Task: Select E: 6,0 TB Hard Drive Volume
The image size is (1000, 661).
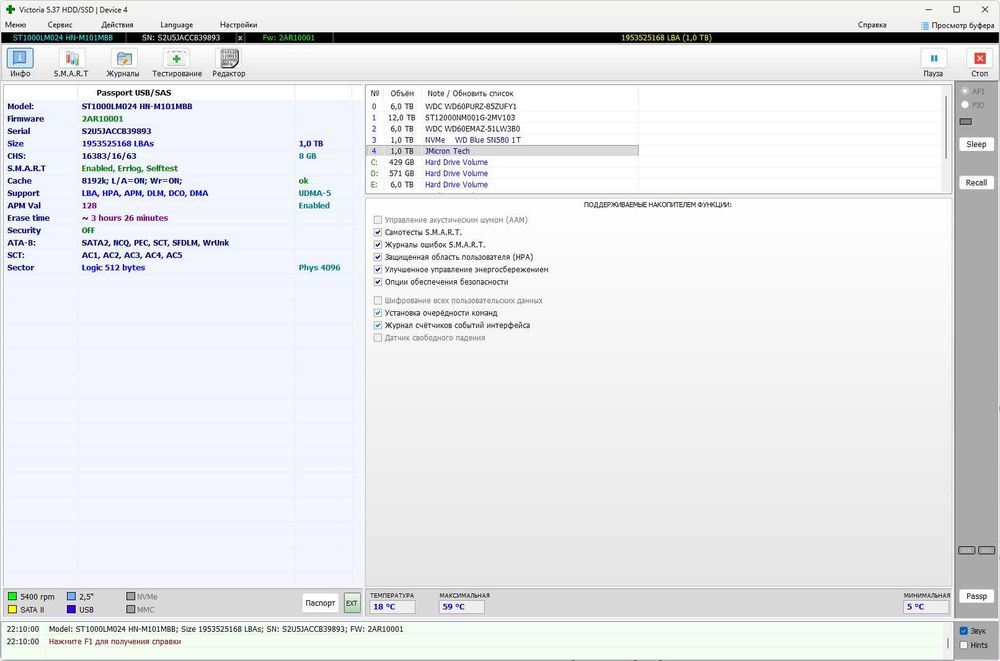Action: pos(503,184)
